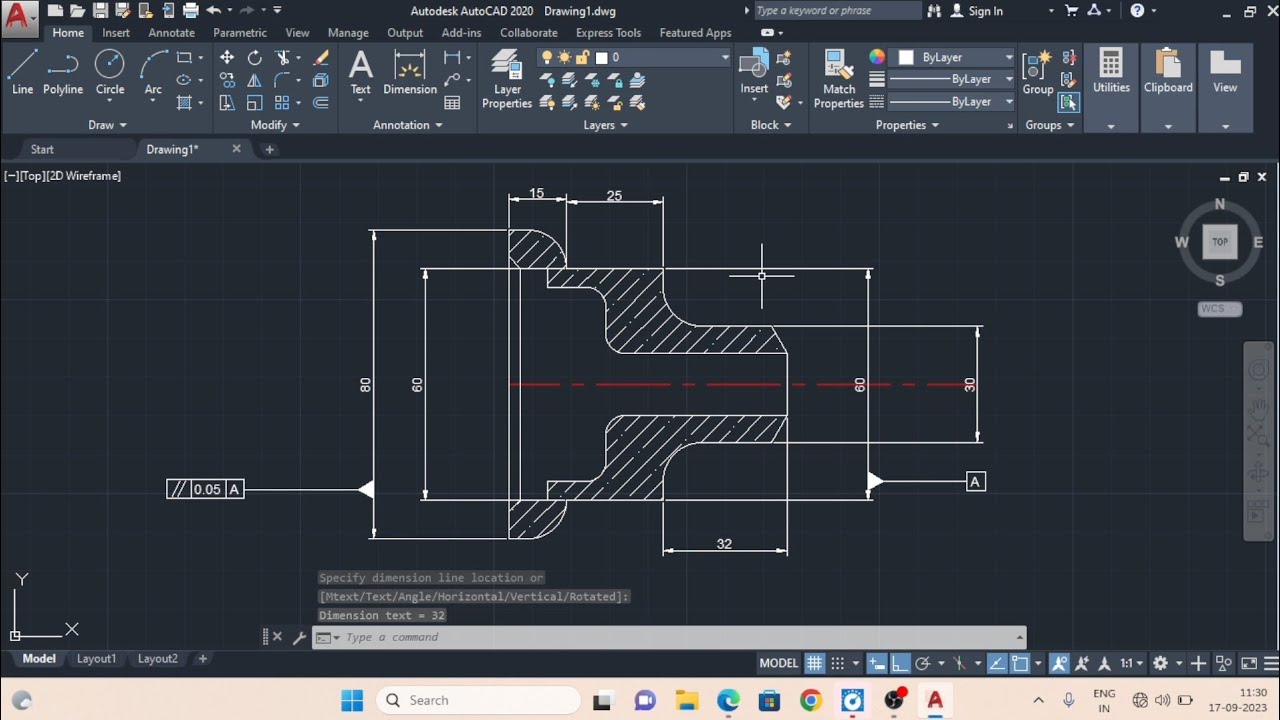Click the Match Properties icon

[x=839, y=80]
